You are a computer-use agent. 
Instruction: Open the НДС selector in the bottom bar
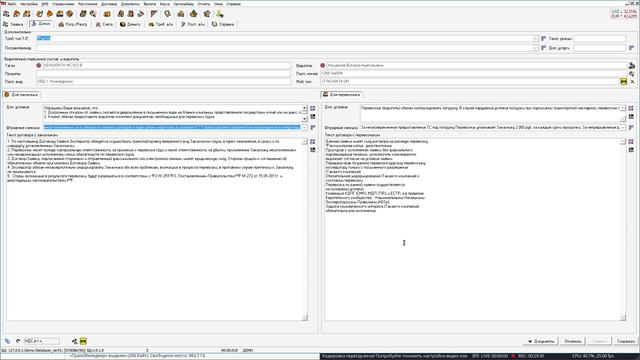pyautogui.click(x=41, y=341)
